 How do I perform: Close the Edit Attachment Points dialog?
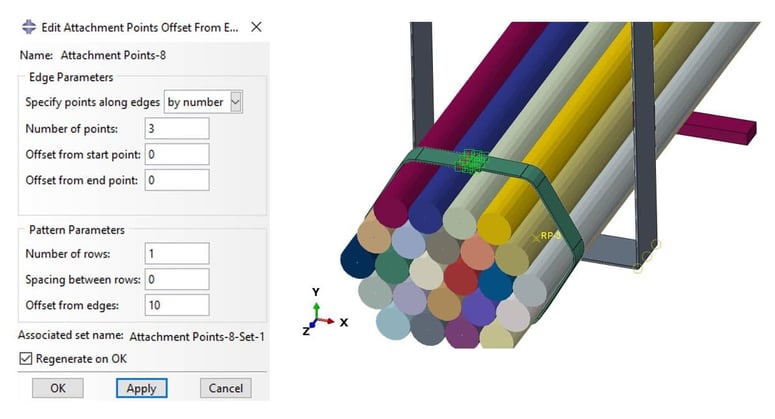pyautogui.click(x=256, y=28)
